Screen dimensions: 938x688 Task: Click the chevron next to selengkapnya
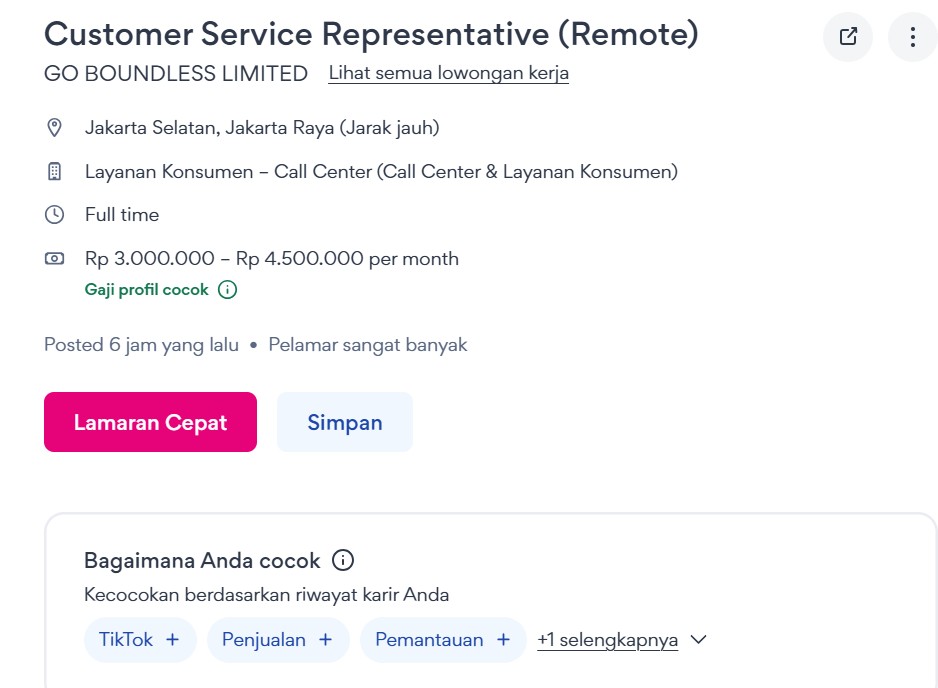(x=699, y=640)
